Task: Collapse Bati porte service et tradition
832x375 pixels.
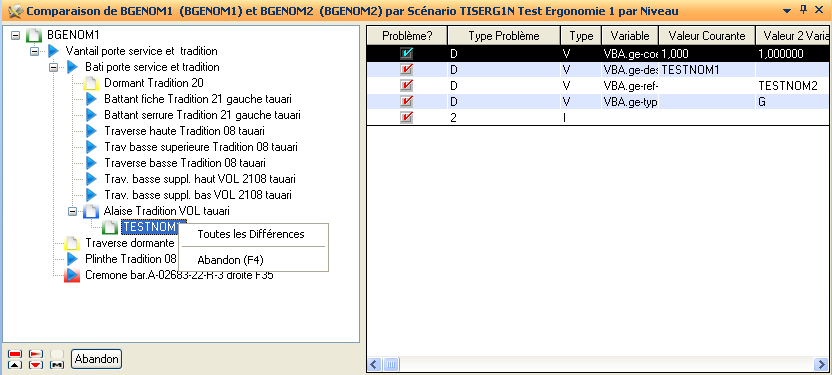Action: [x=53, y=67]
